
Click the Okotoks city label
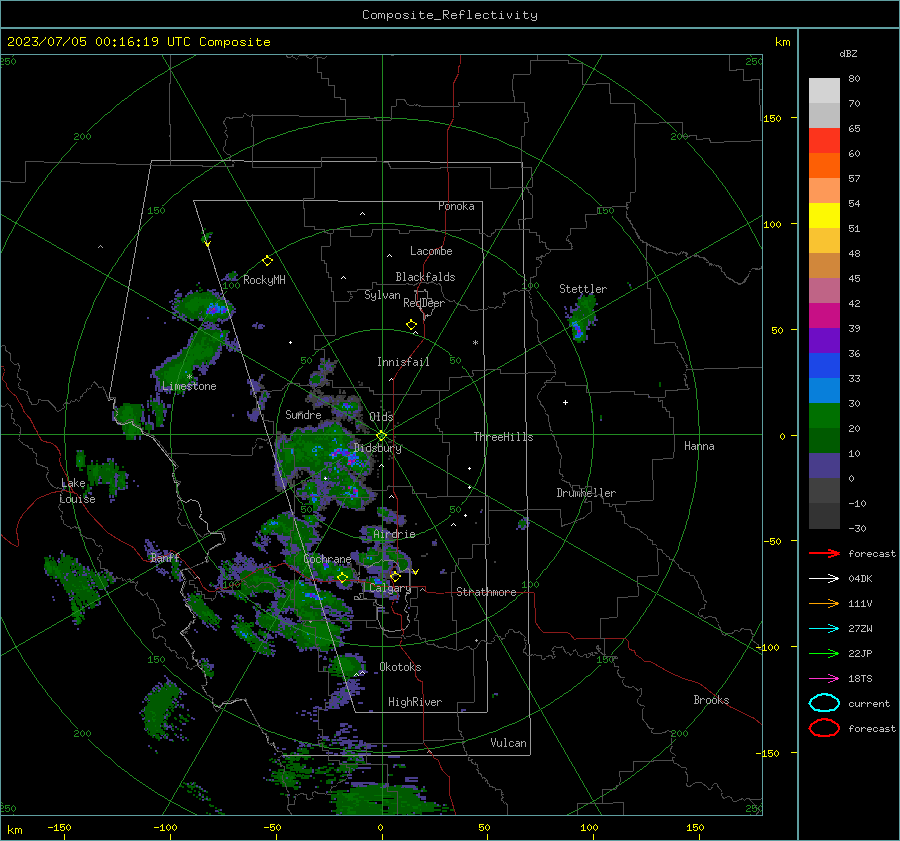[400, 667]
